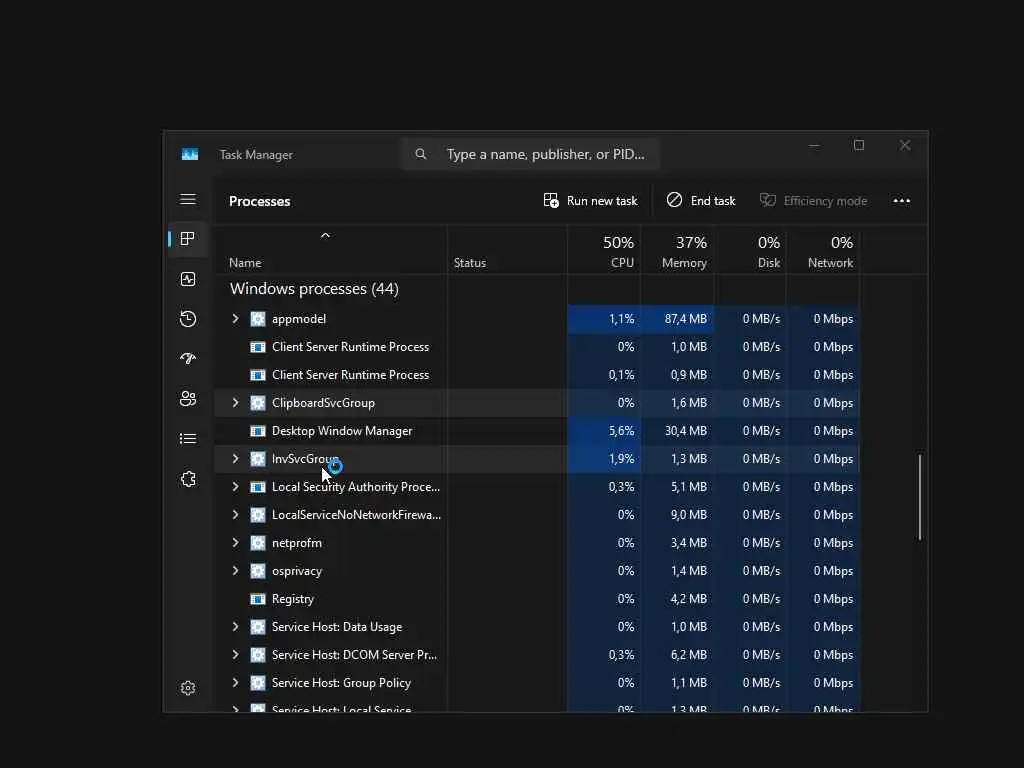The image size is (1024, 768).
Task: Click the Registry process icon
Action: pyautogui.click(x=258, y=599)
